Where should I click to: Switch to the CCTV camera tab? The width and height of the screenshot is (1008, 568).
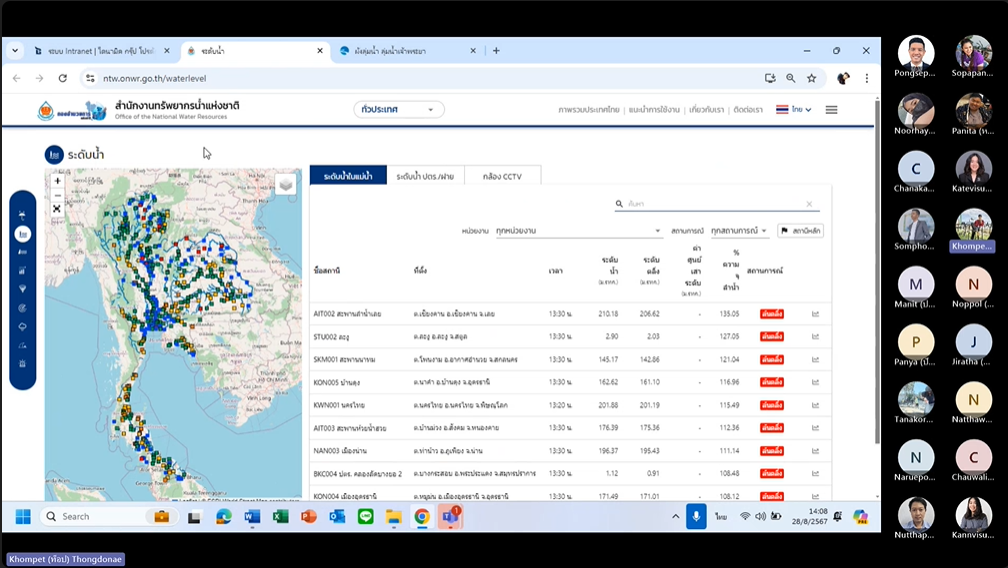pyautogui.click(x=502, y=176)
